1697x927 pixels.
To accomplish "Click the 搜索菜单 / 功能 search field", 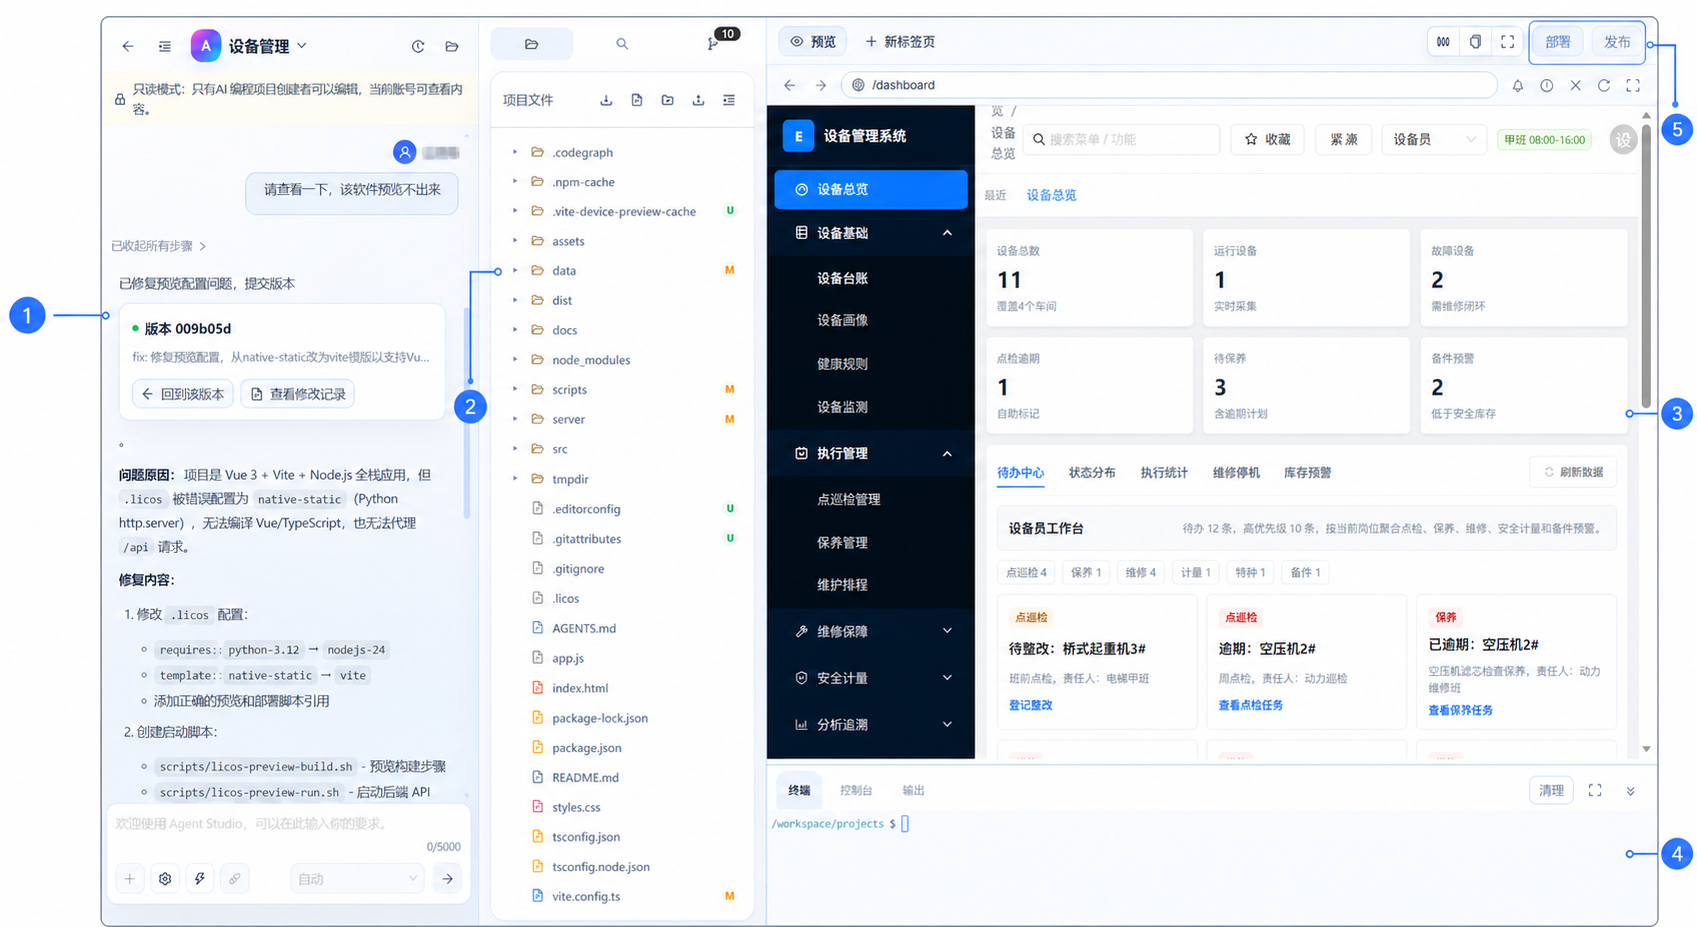I will [x=1121, y=140].
